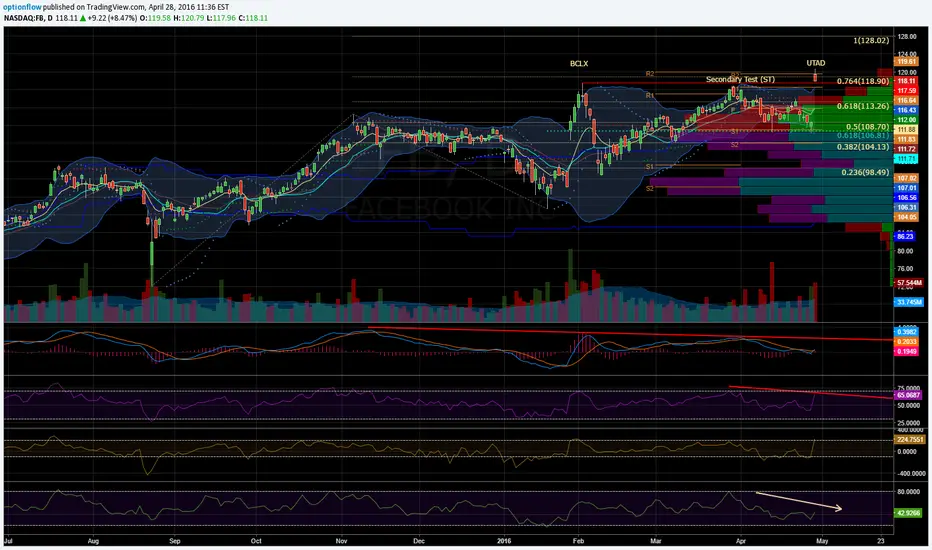Click the blue 106.56 price label
The height and width of the screenshot is (550, 932).
906,197
